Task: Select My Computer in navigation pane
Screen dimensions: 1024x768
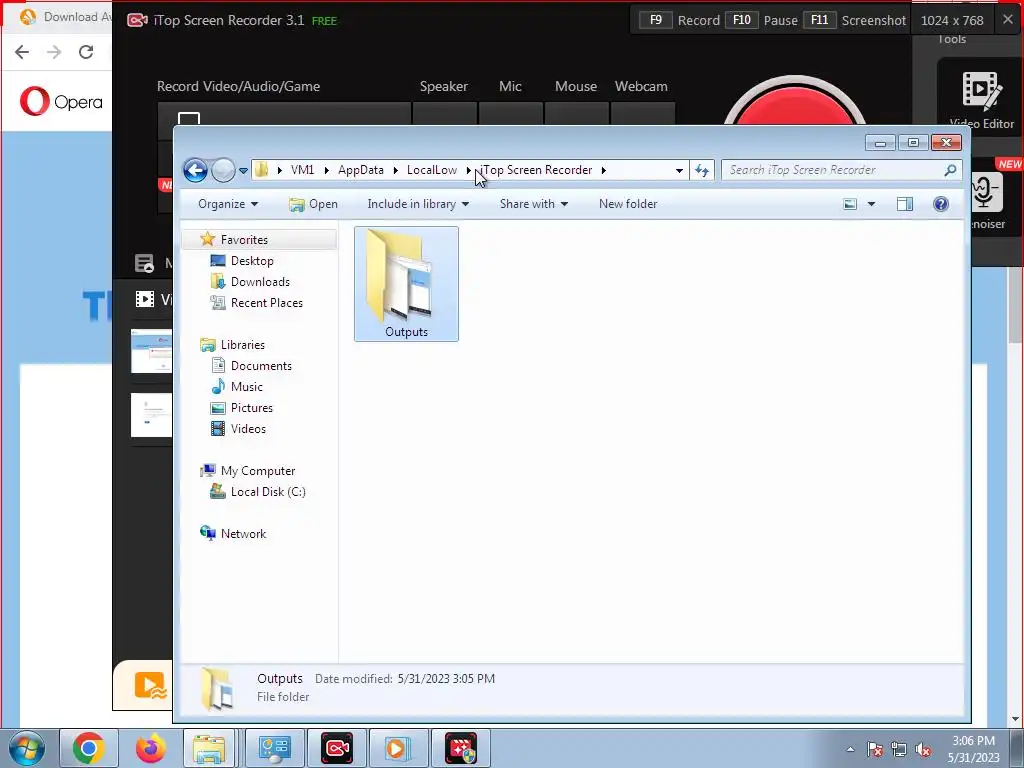Action: 257,471
